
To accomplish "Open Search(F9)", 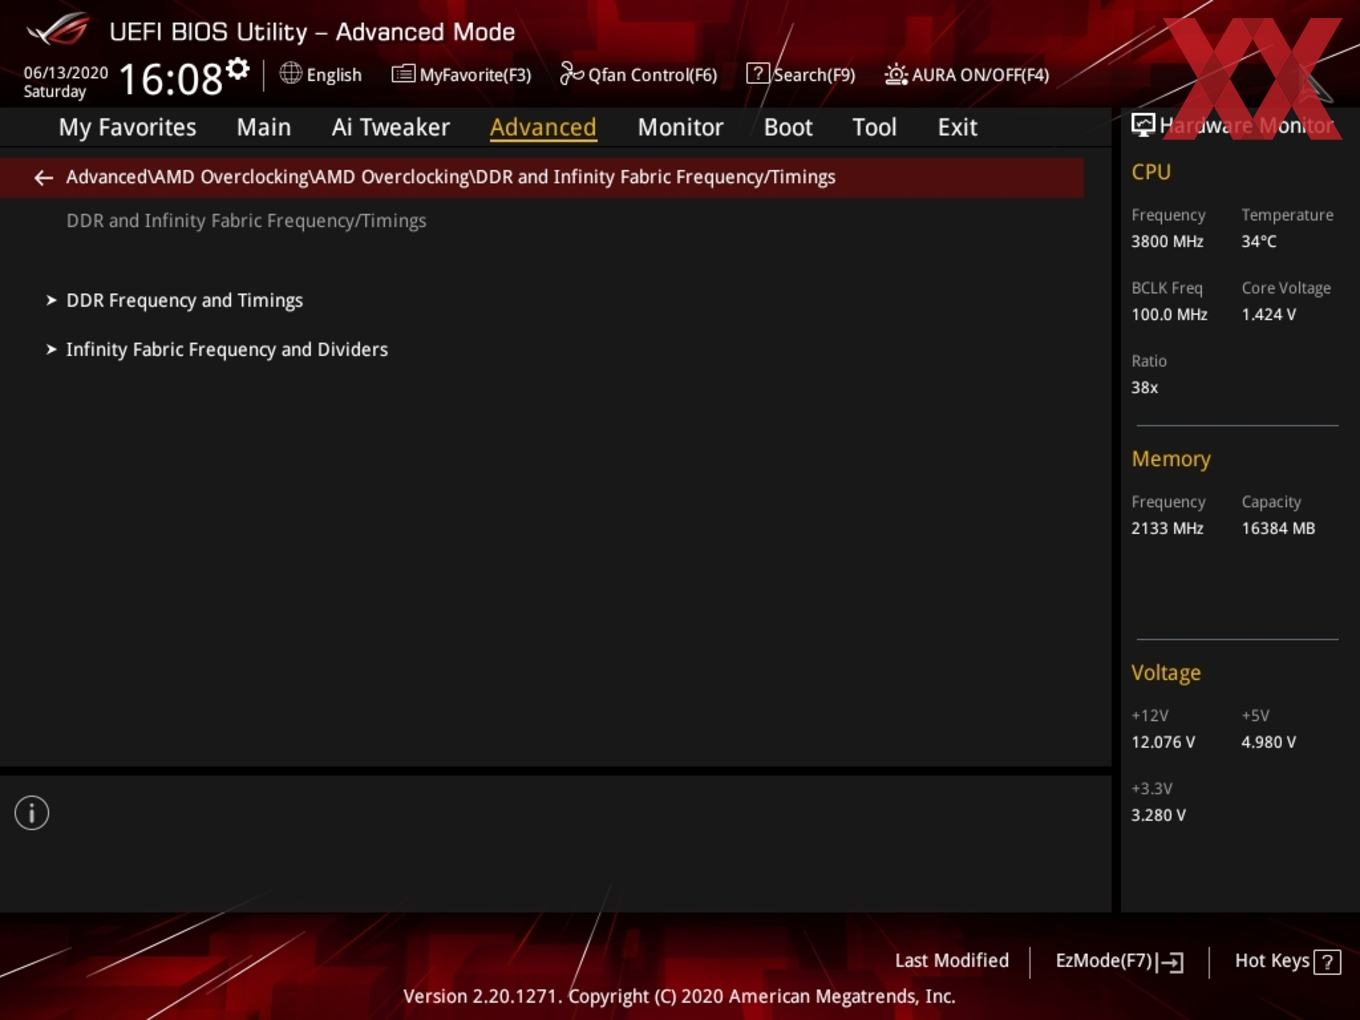I will point(814,75).
